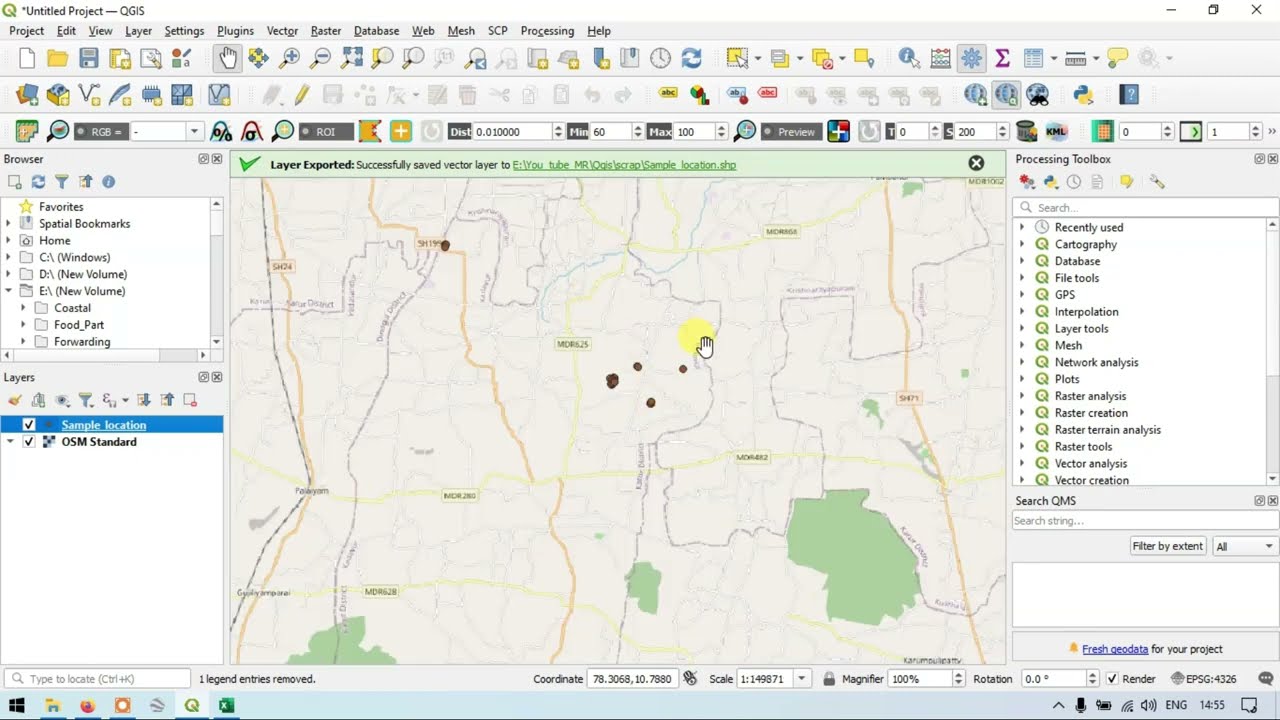Expand the Coastal folder
Image resolution: width=1280 pixels, height=720 pixels.
coord(23,308)
